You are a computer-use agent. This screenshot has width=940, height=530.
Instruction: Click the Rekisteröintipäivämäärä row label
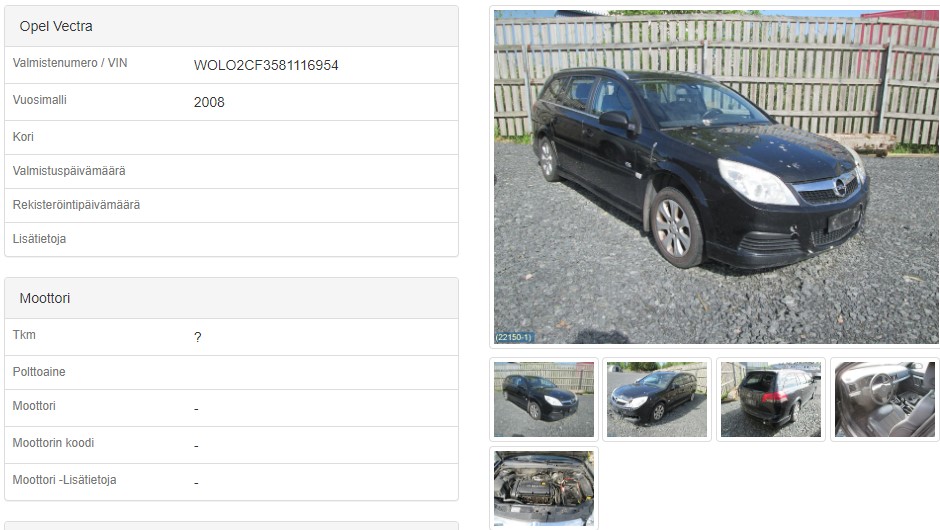pos(76,205)
